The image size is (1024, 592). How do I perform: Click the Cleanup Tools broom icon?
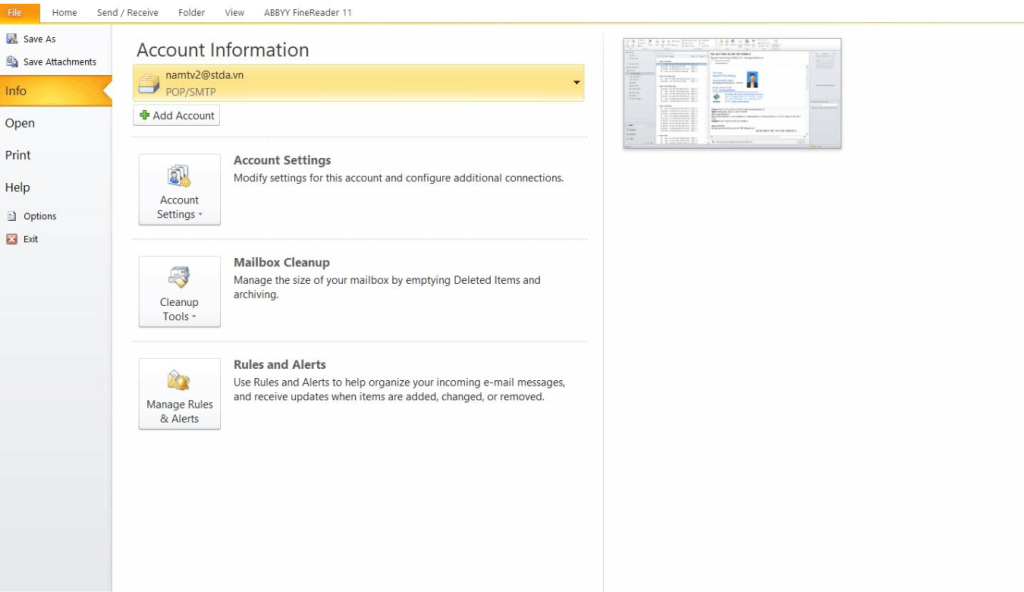coord(179,278)
